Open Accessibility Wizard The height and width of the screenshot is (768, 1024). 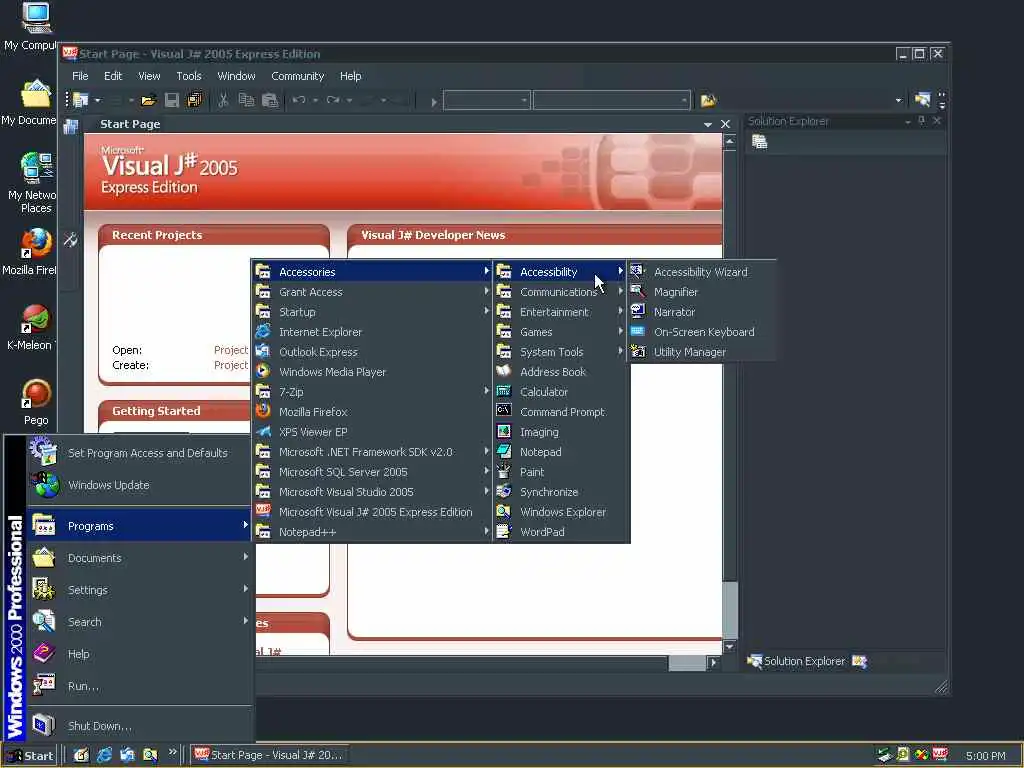point(703,272)
